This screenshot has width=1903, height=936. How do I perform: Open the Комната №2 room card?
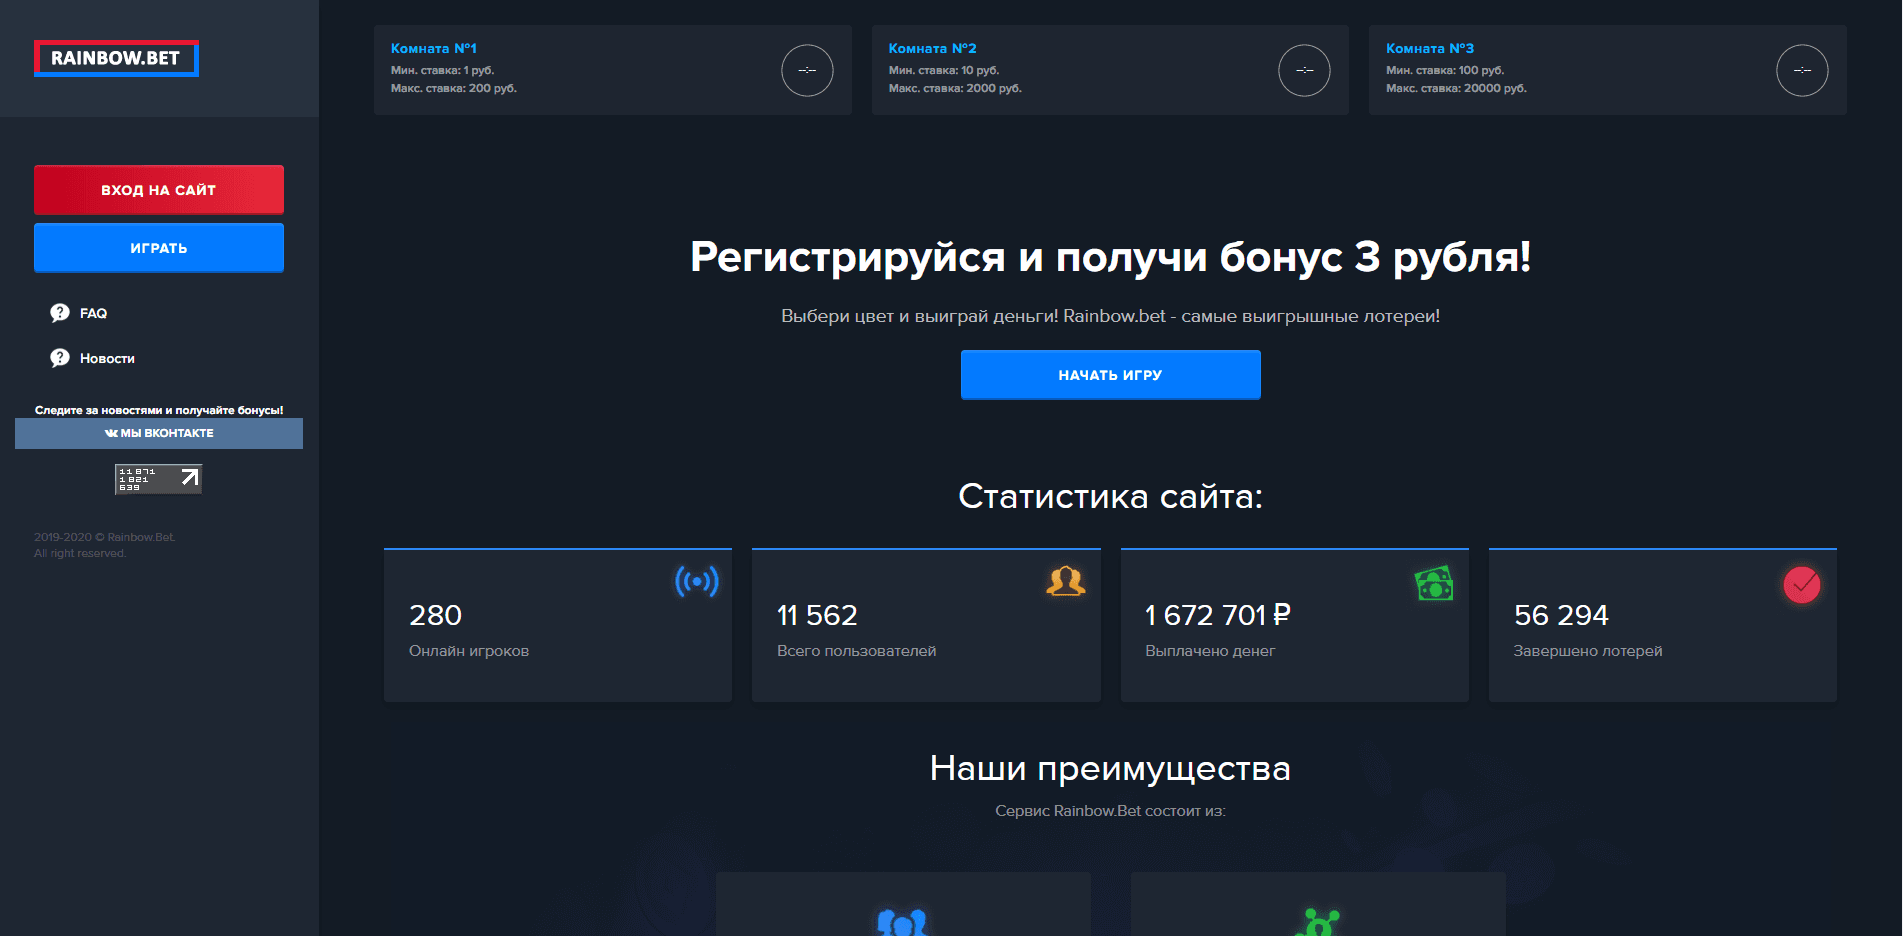pos(1110,70)
